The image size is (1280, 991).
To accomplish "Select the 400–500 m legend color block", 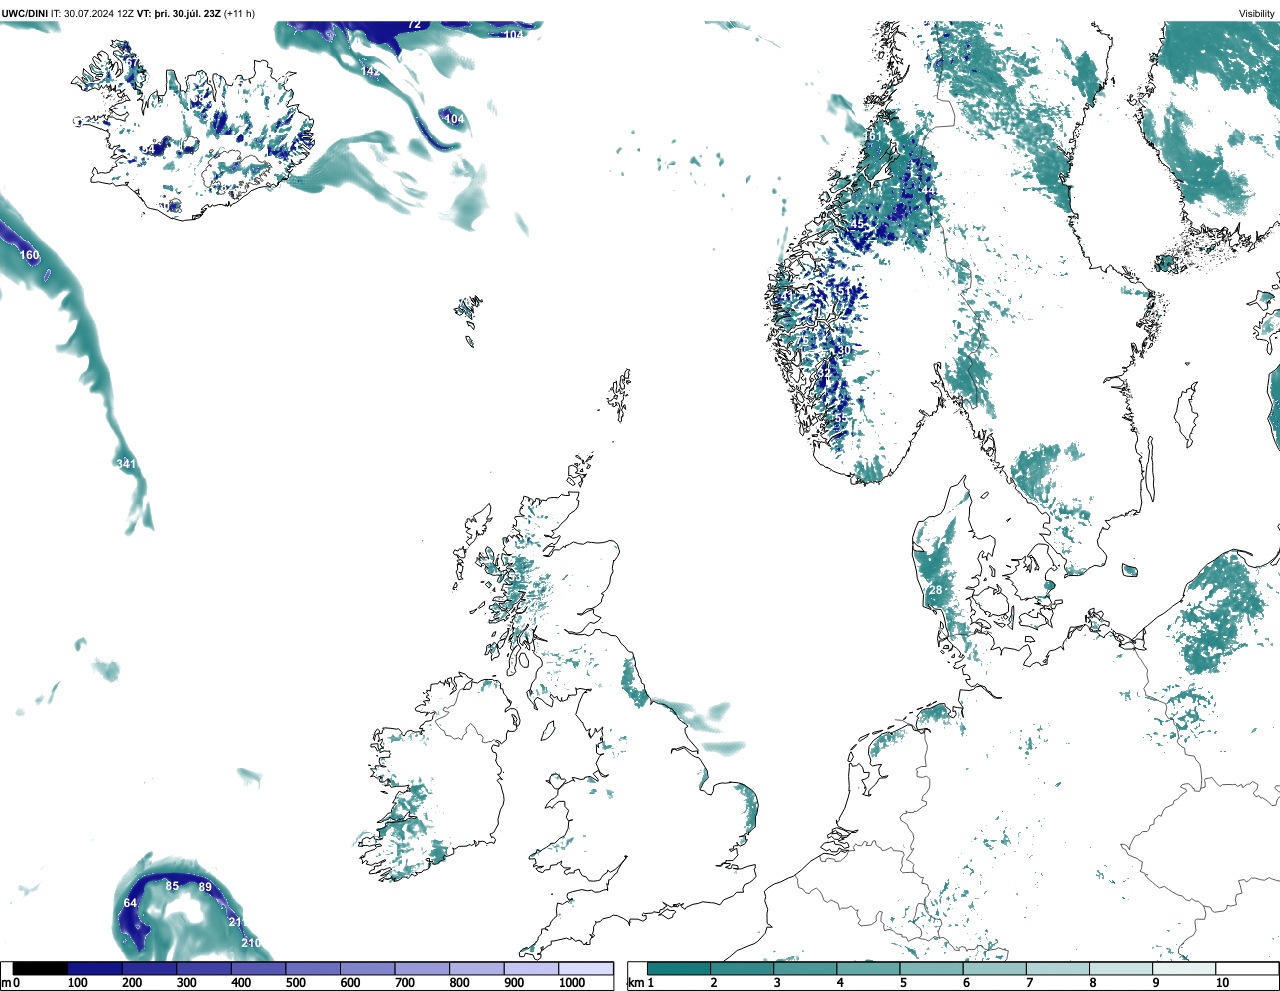I will 259,969.
